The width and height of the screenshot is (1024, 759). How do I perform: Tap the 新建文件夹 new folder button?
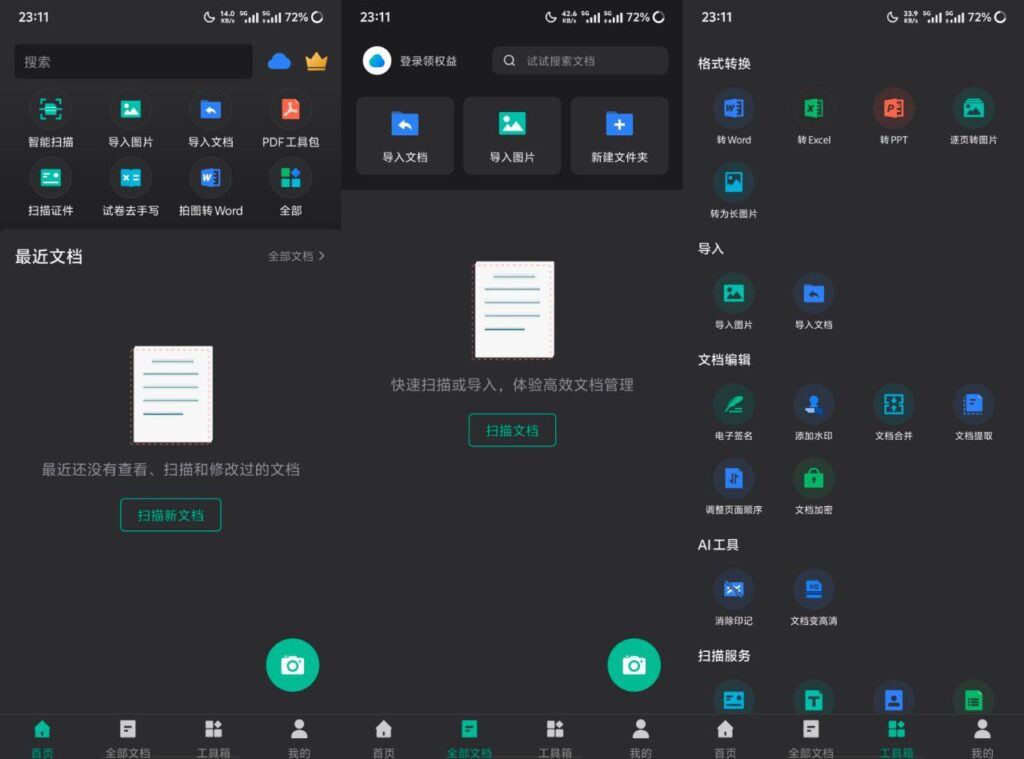[x=619, y=135]
